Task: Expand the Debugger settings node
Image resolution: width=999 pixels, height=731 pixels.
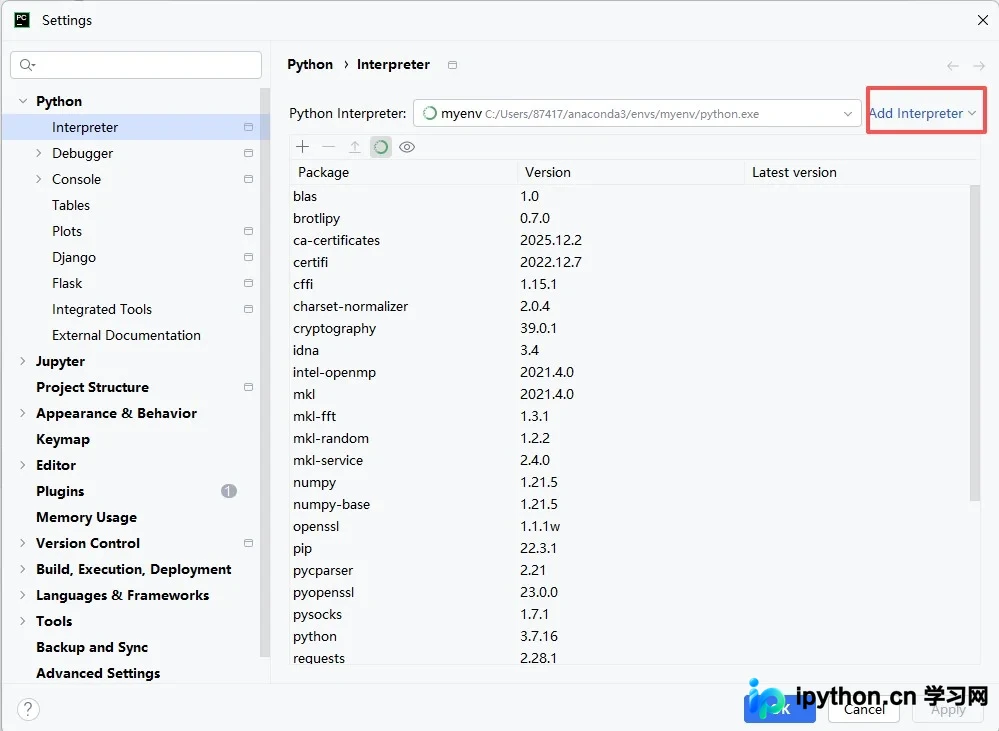Action: coord(39,153)
